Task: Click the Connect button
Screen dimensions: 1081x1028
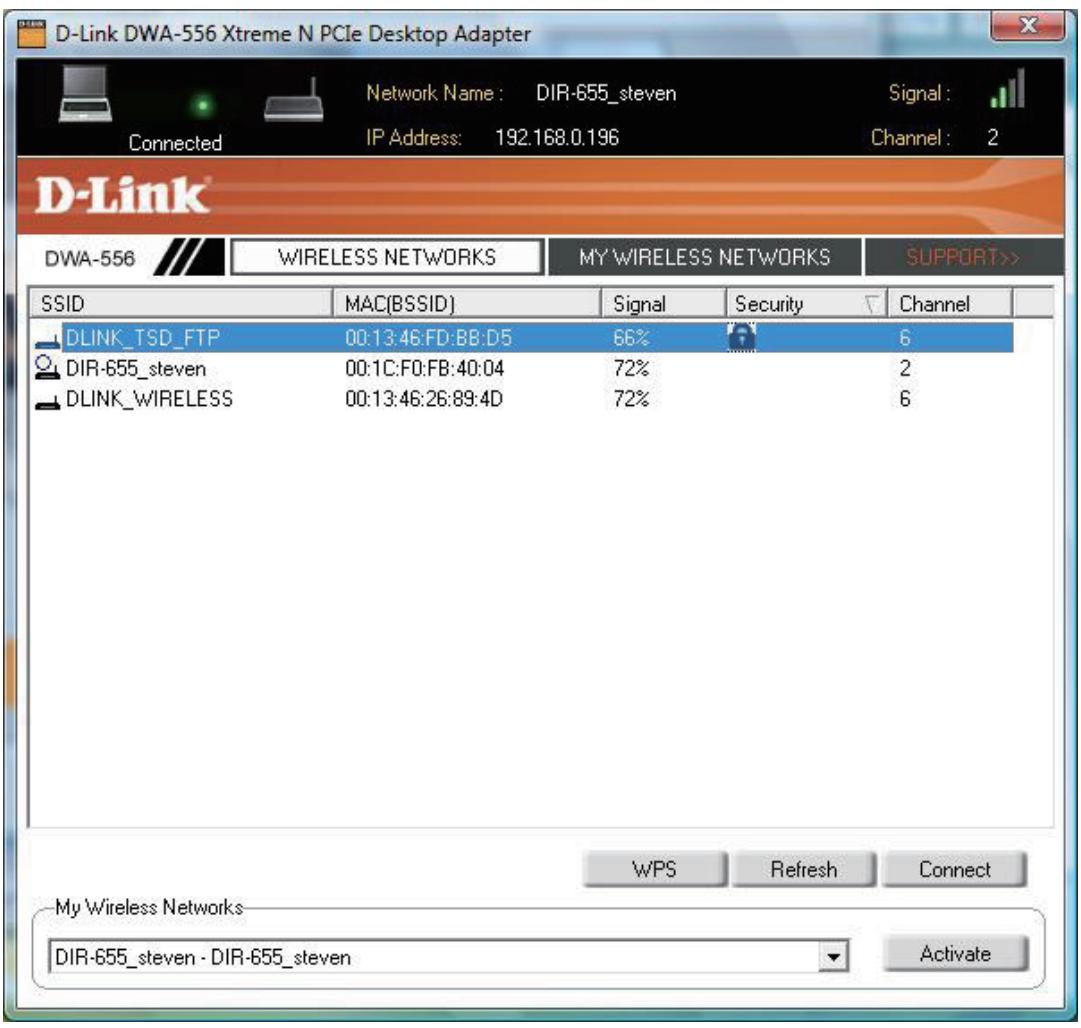Action: click(955, 869)
